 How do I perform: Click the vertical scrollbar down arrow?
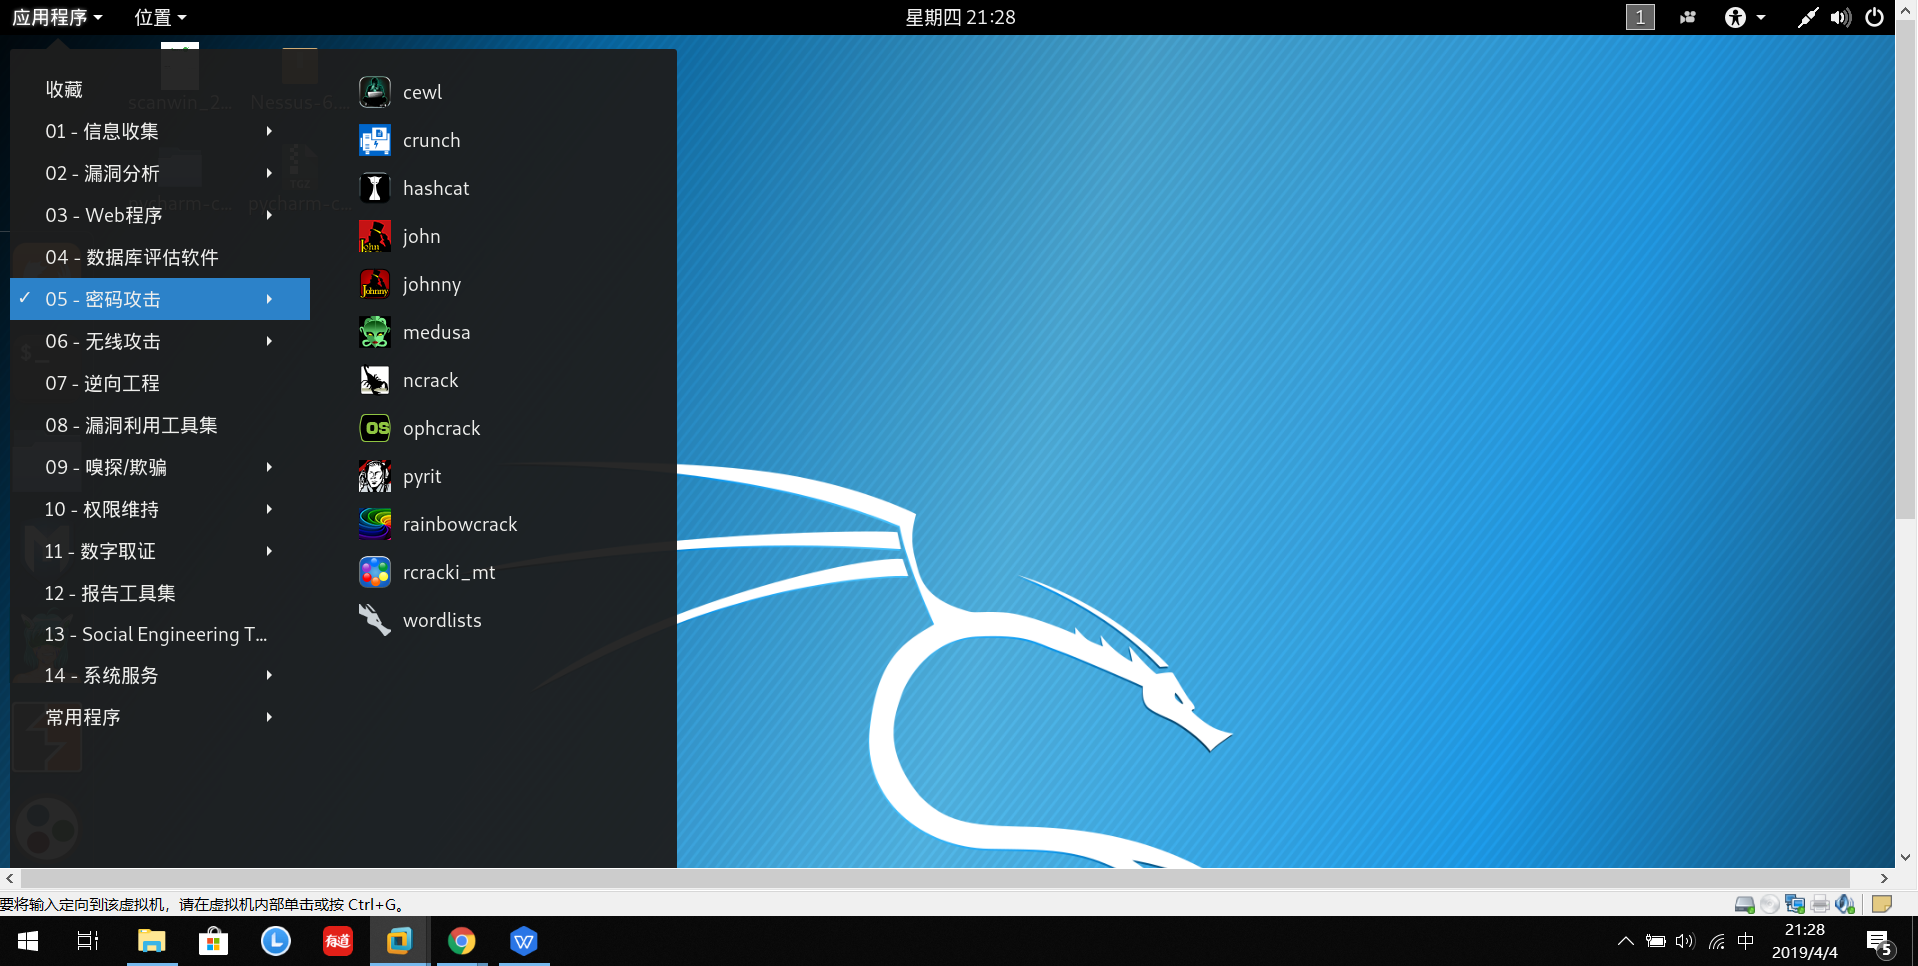[1906, 857]
